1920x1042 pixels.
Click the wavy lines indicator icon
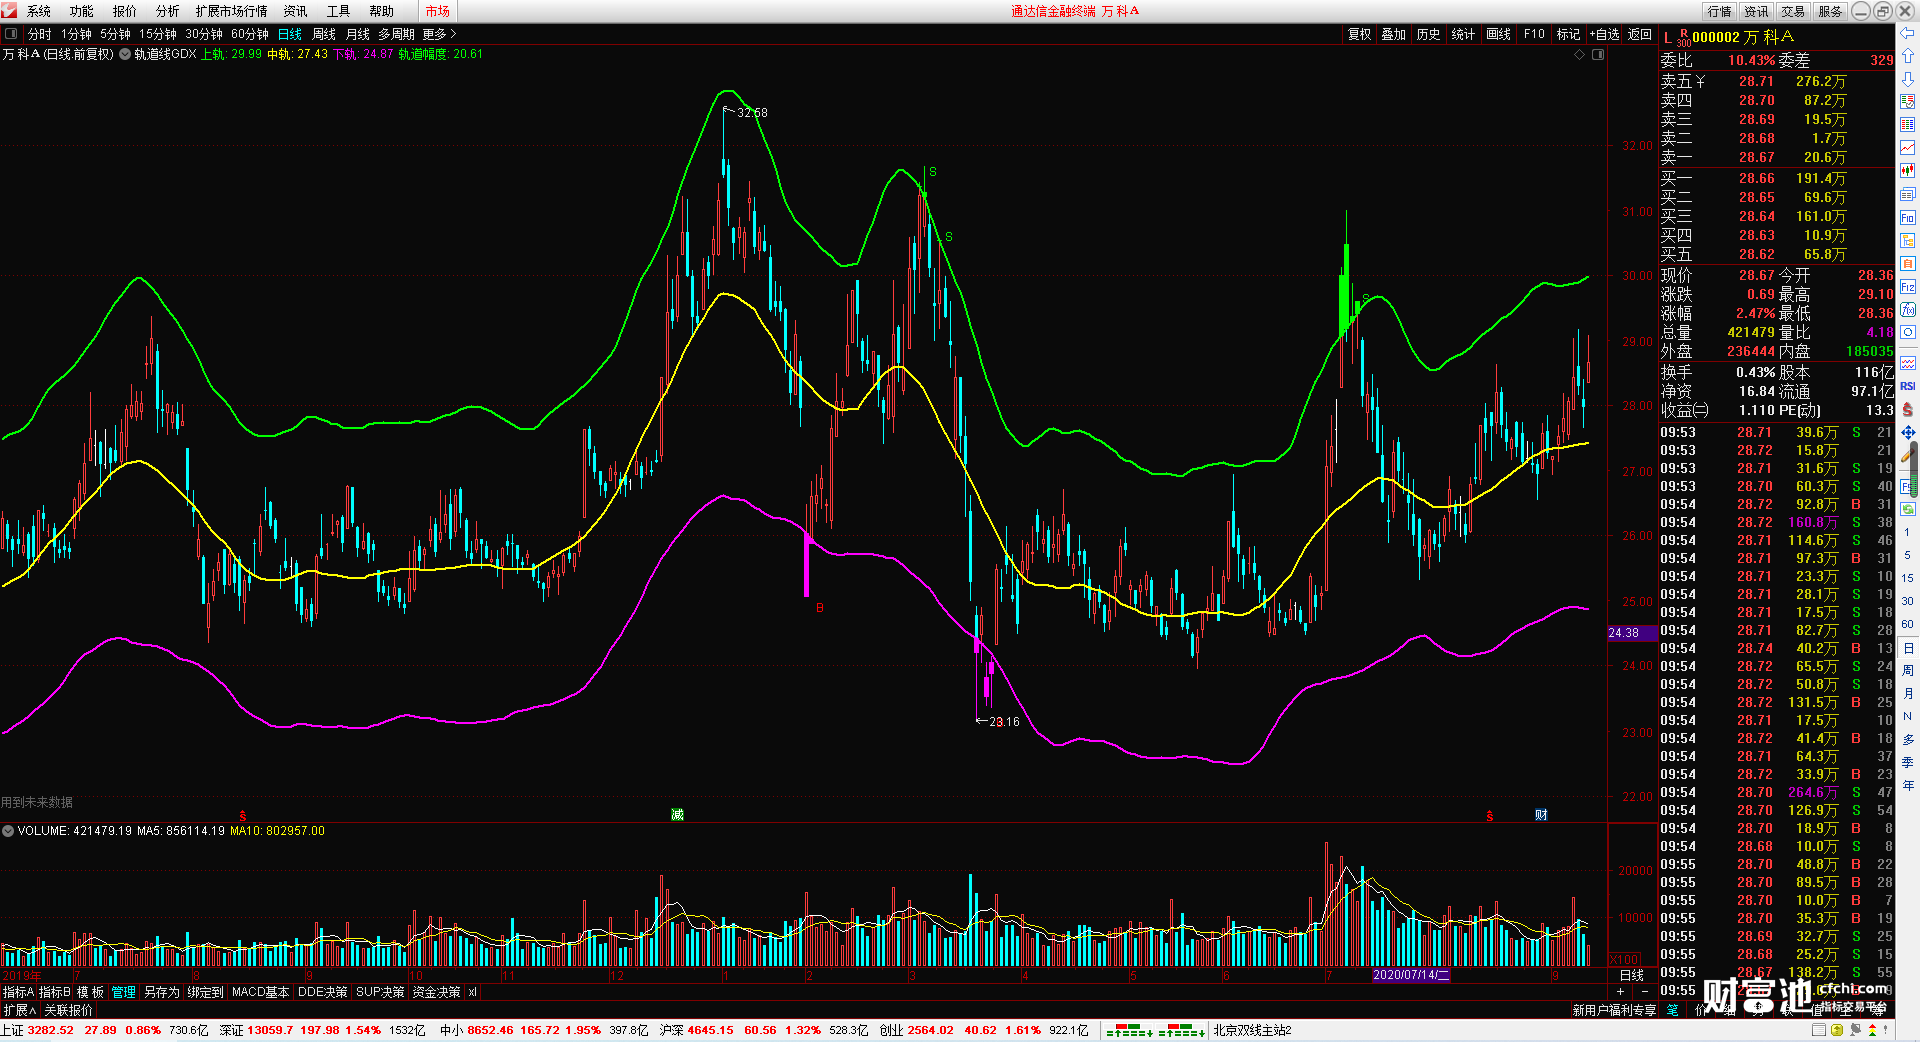(x=1908, y=363)
